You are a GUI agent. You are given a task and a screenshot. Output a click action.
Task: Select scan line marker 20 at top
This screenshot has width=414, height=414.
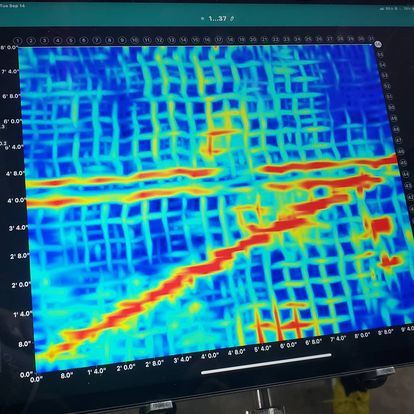[x=253, y=39]
